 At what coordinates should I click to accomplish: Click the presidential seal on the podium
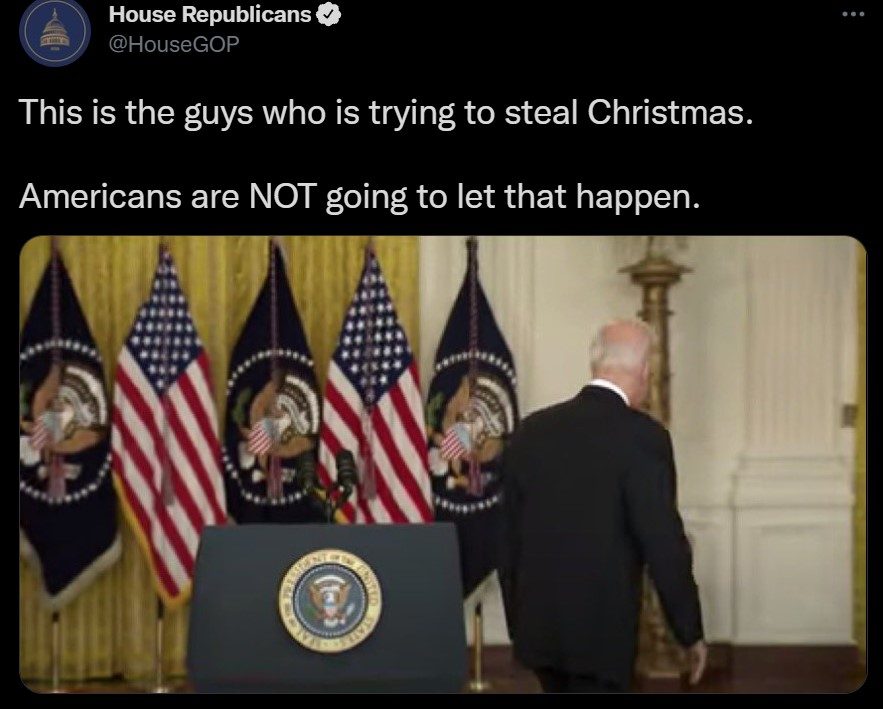(330, 600)
